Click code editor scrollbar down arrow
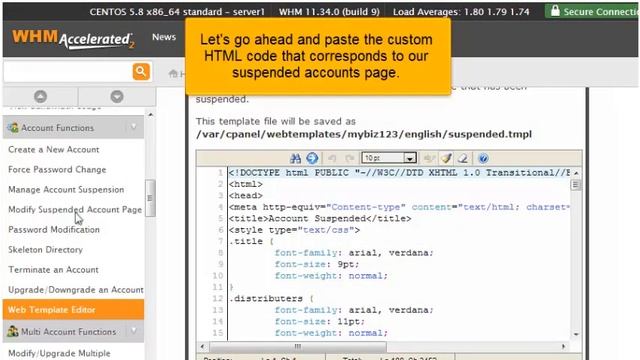640x360 pixels. (x=576, y=334)
